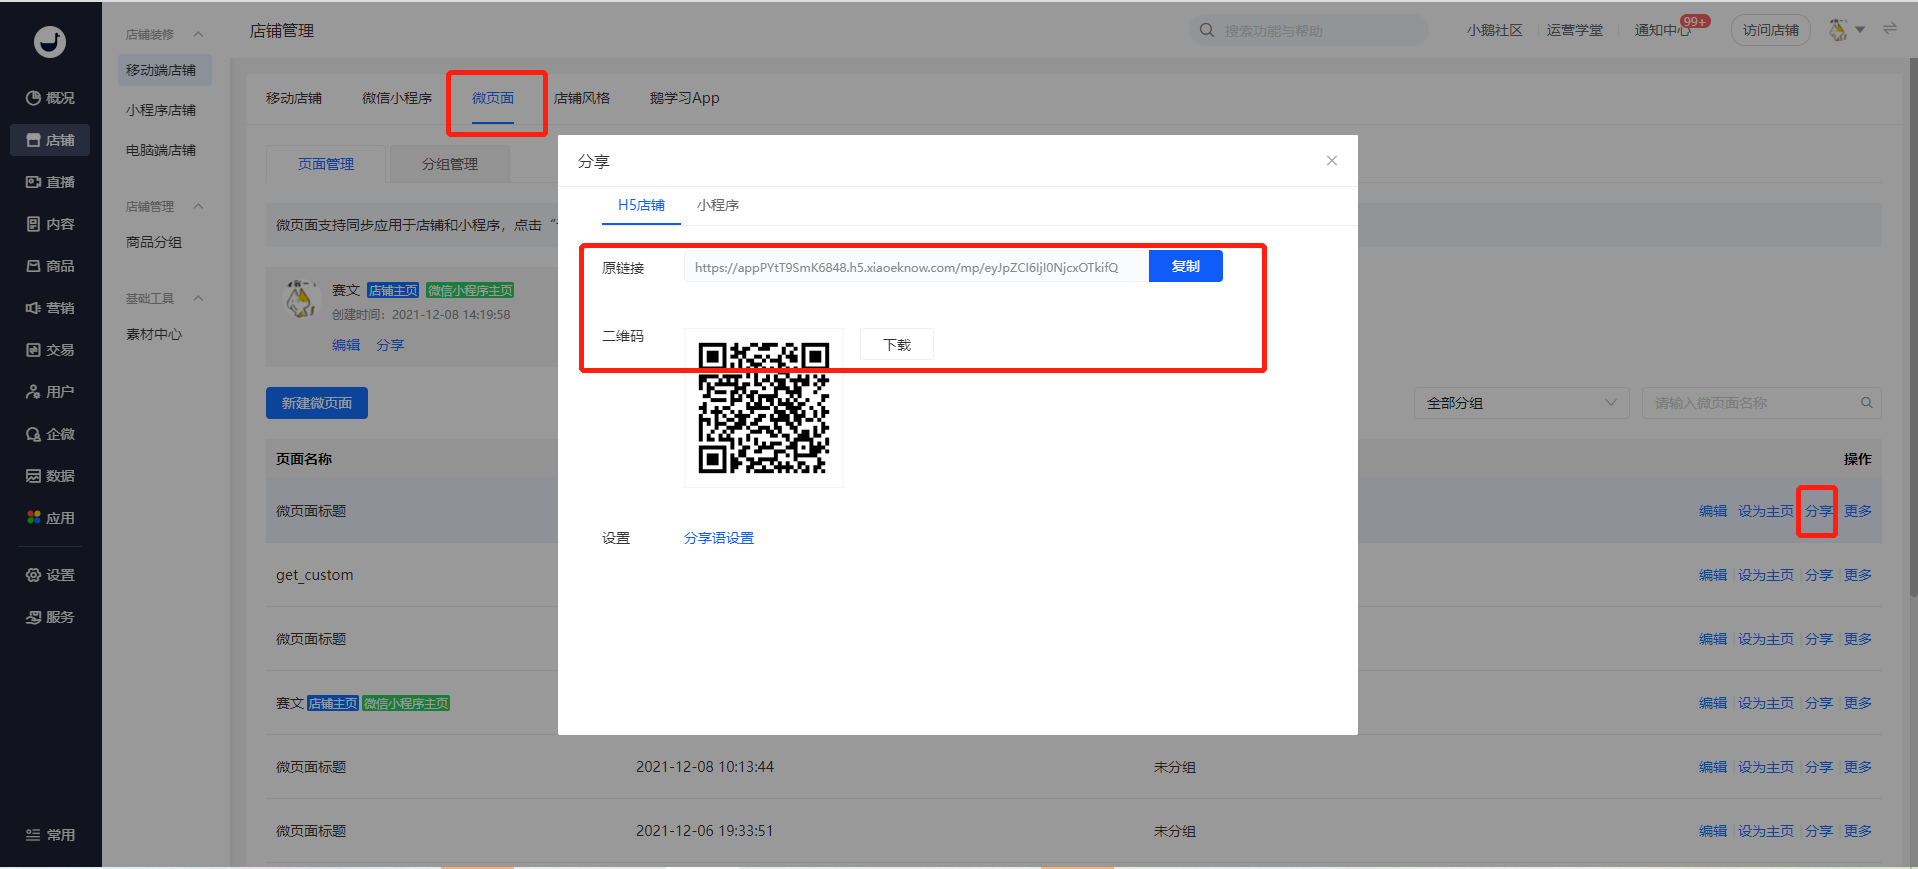Close the 分享 share dialog

point(1332,161)
